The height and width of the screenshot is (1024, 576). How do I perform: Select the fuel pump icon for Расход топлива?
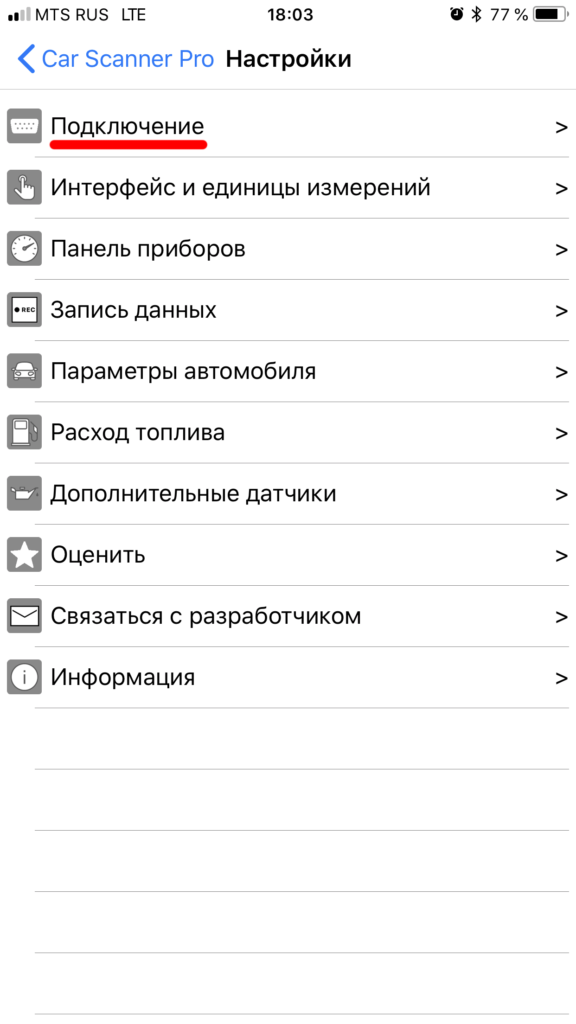[24, 432]
